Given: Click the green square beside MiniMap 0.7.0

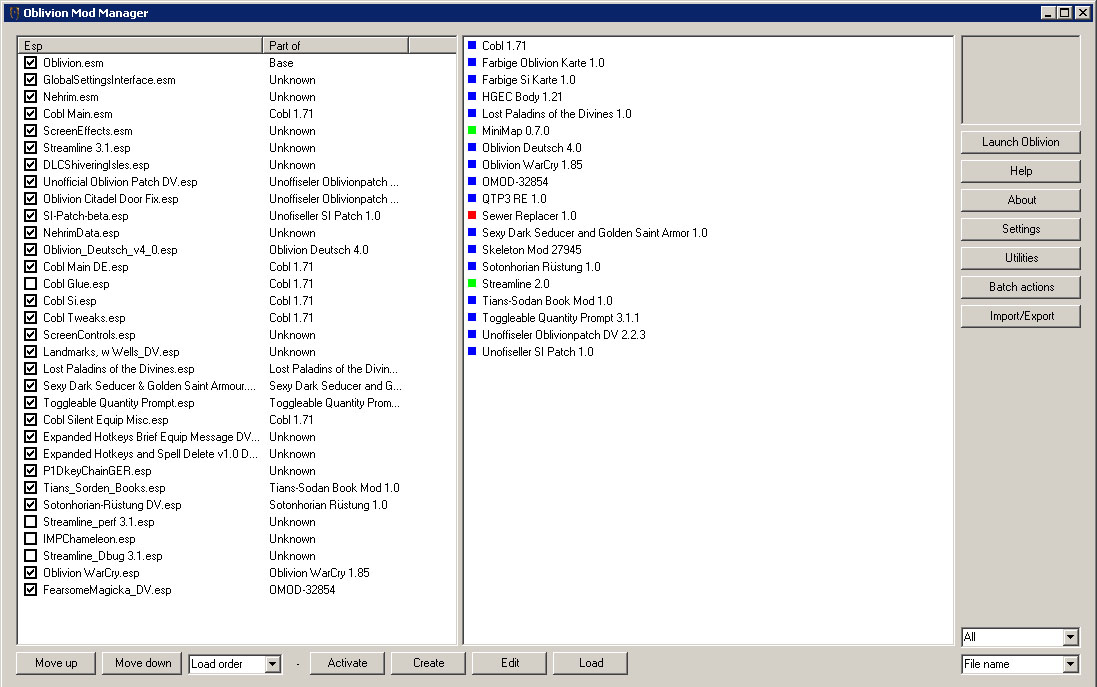Looking at the screenshot, I should tap(472, 131).
